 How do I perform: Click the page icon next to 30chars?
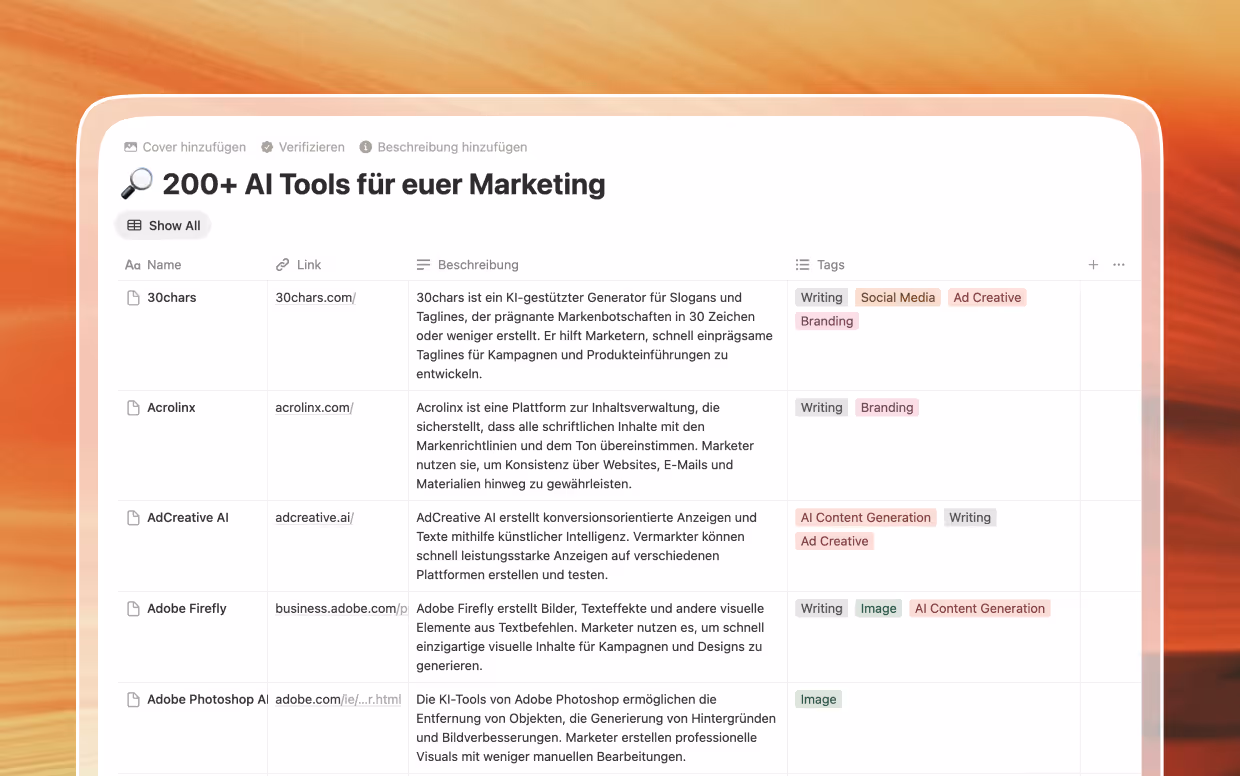[133, 296]
